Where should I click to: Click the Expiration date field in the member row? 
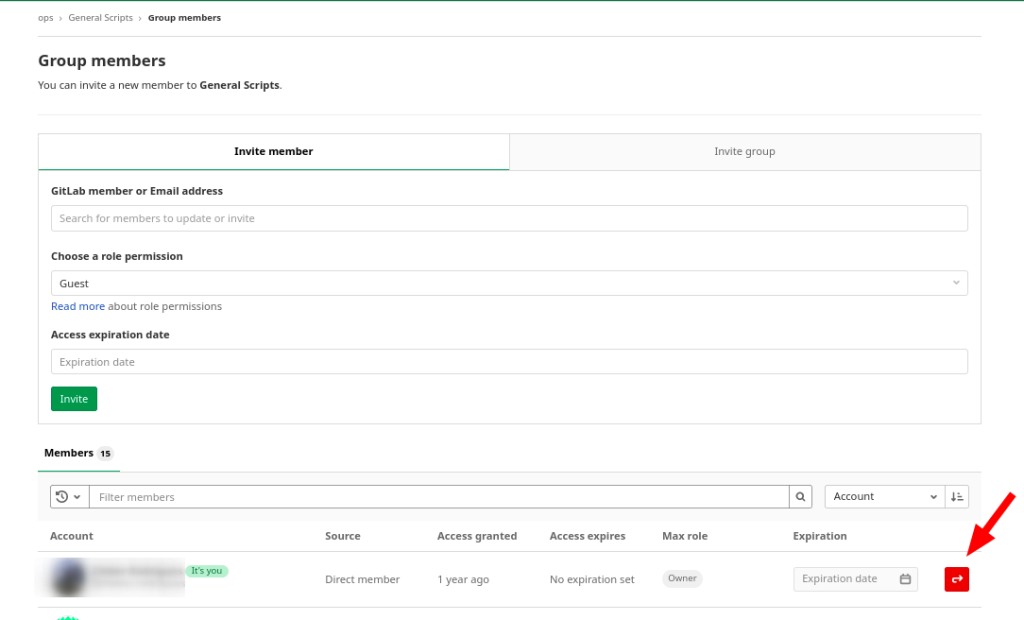[x=845, y=579]
